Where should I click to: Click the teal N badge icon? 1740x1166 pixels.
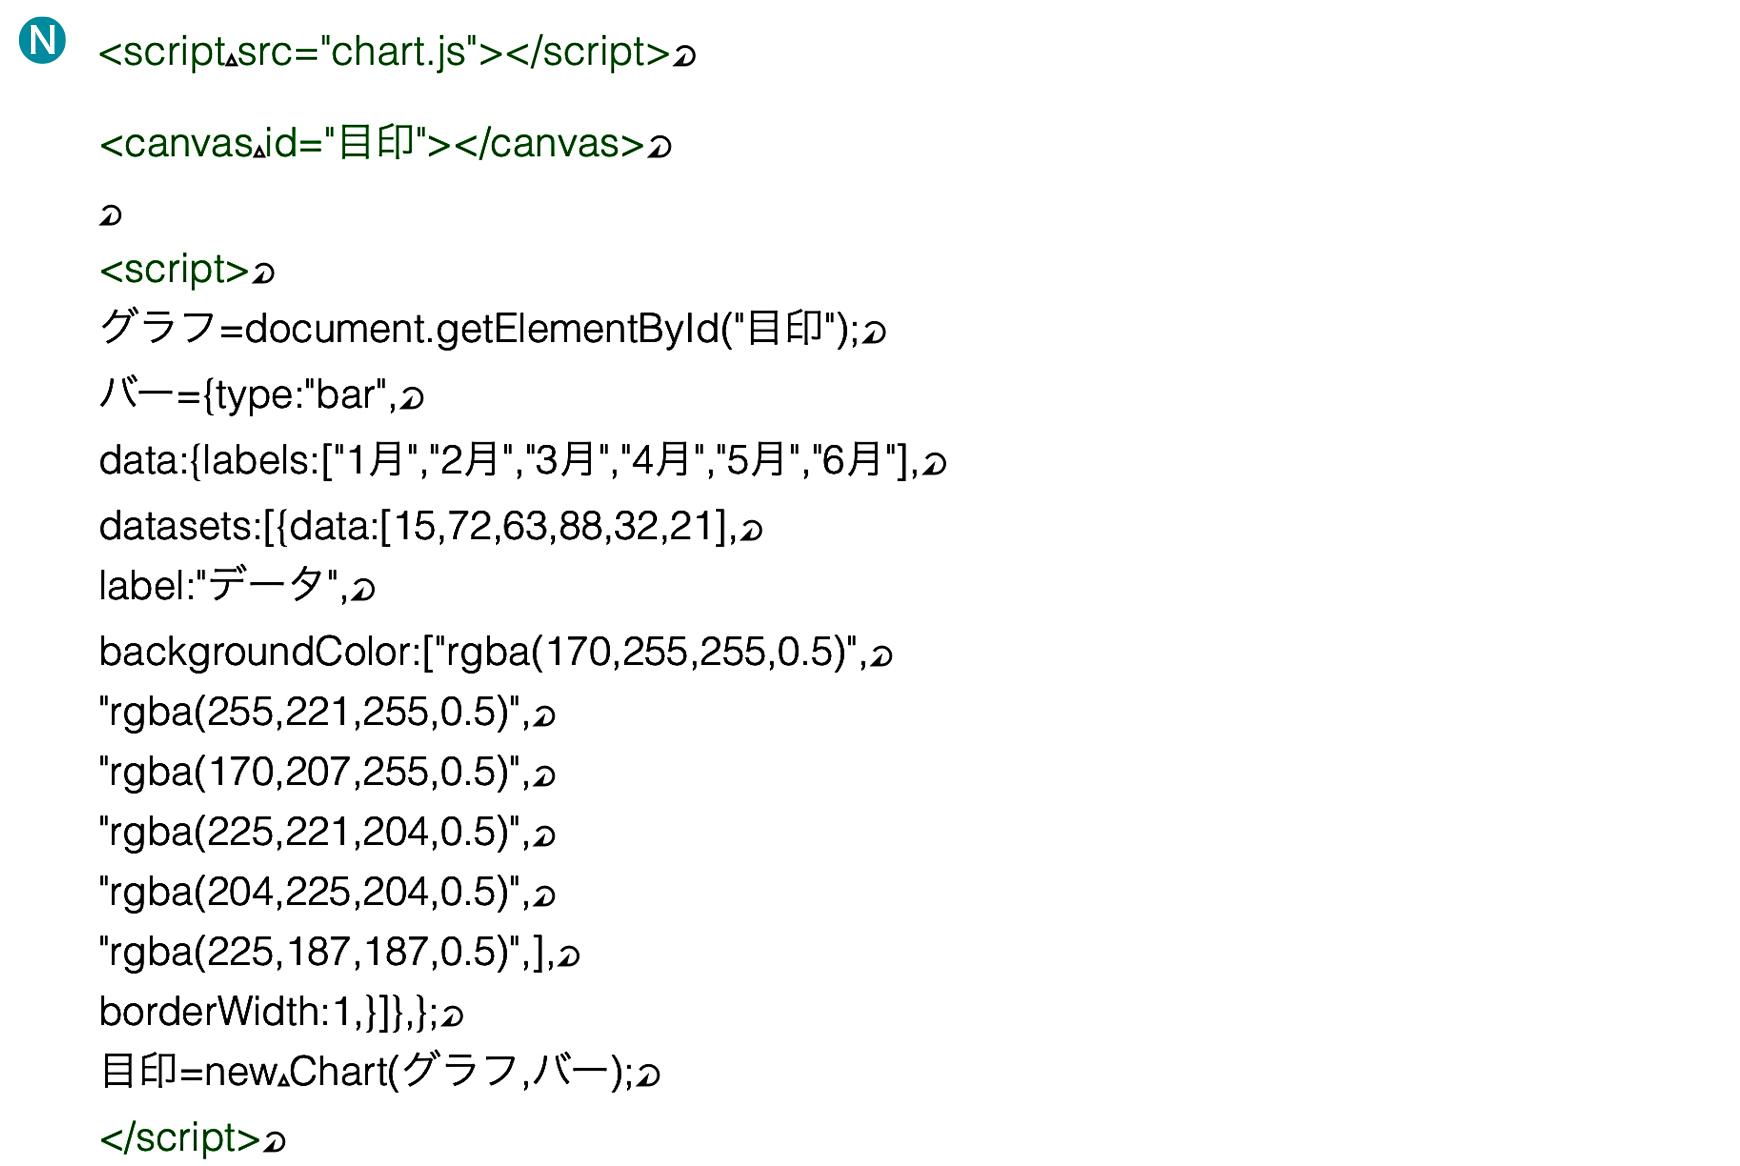[x=42, y=41]
